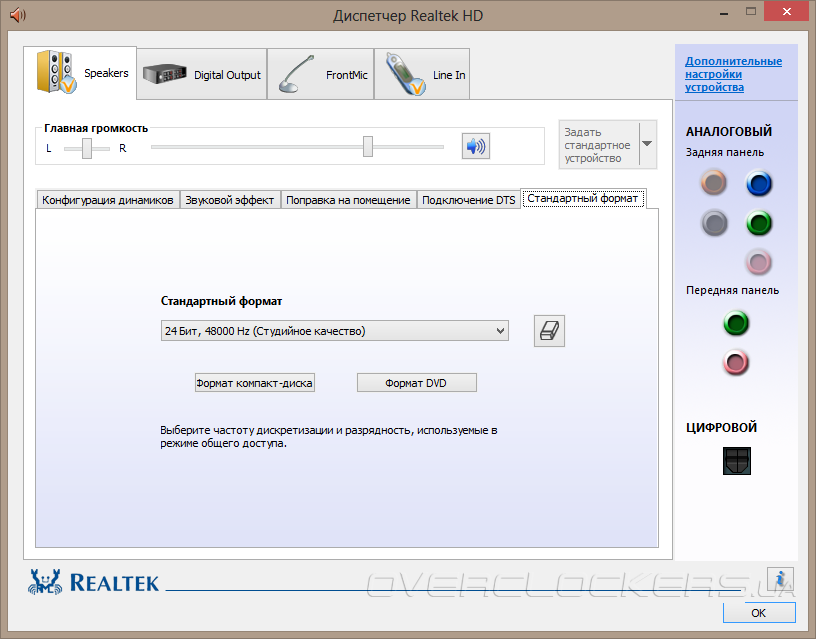Click the speaker icon in title bar

18,15
